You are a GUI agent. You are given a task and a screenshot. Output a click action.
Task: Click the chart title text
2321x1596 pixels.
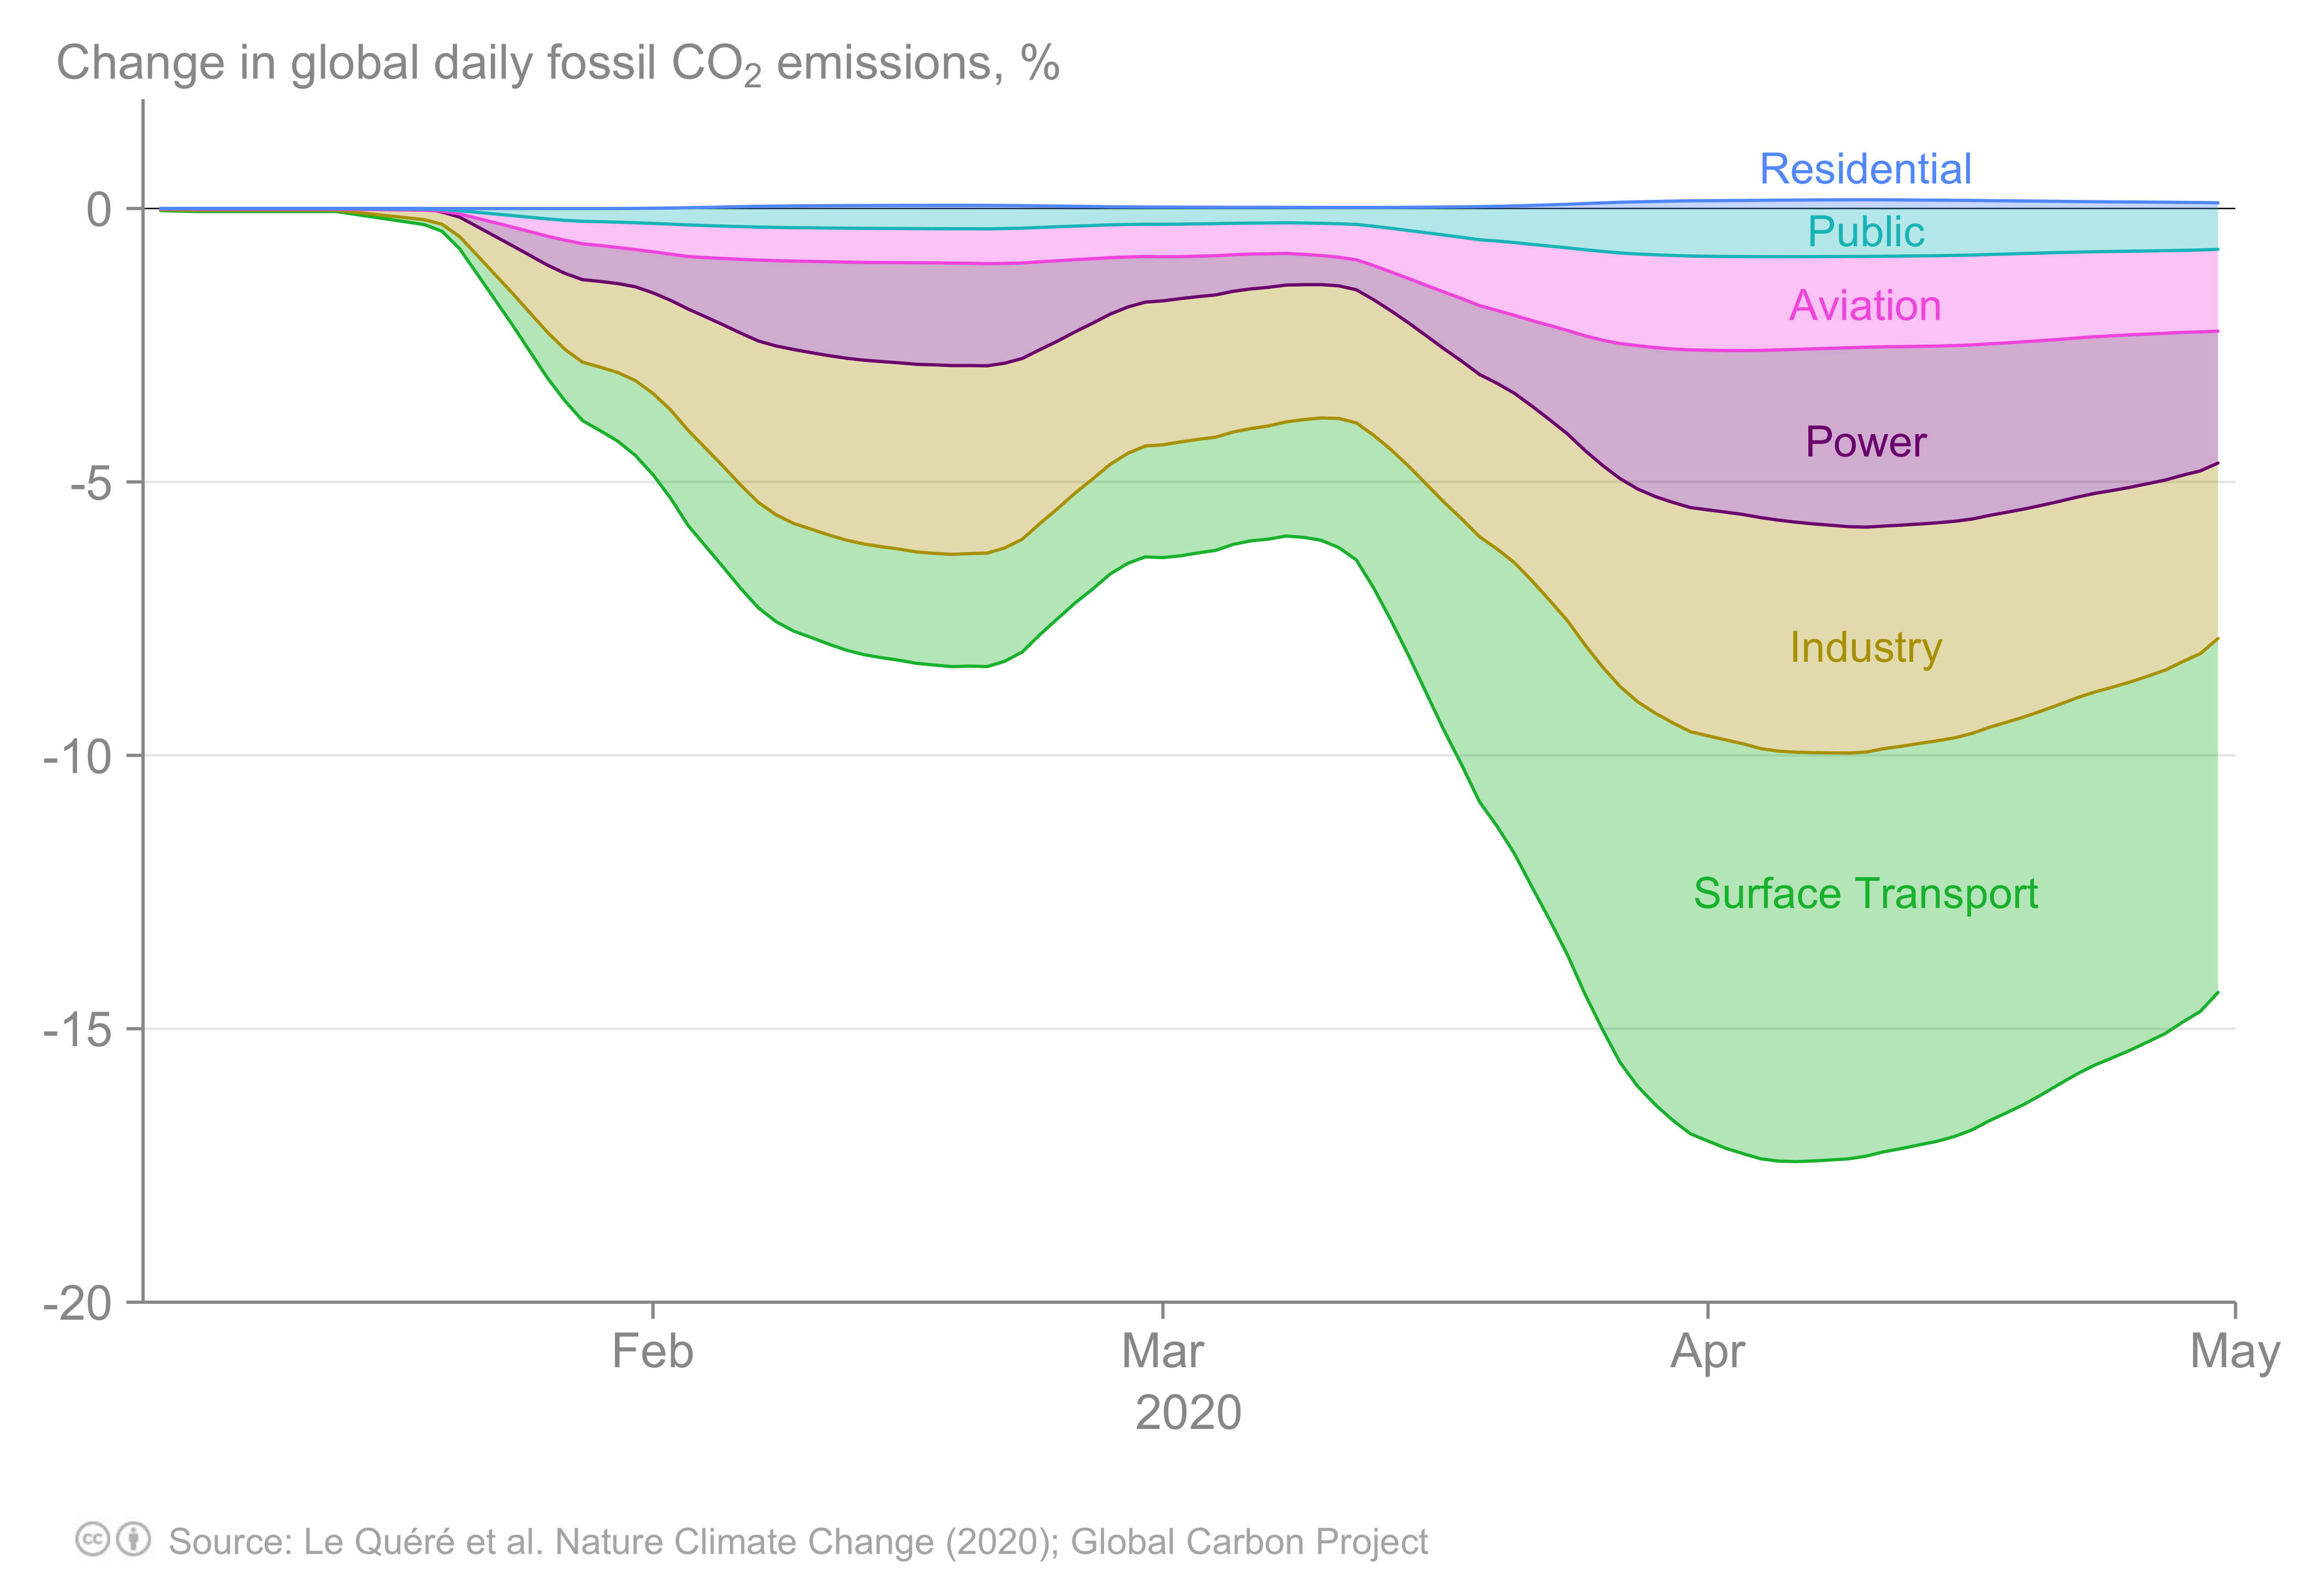(558, 64)
